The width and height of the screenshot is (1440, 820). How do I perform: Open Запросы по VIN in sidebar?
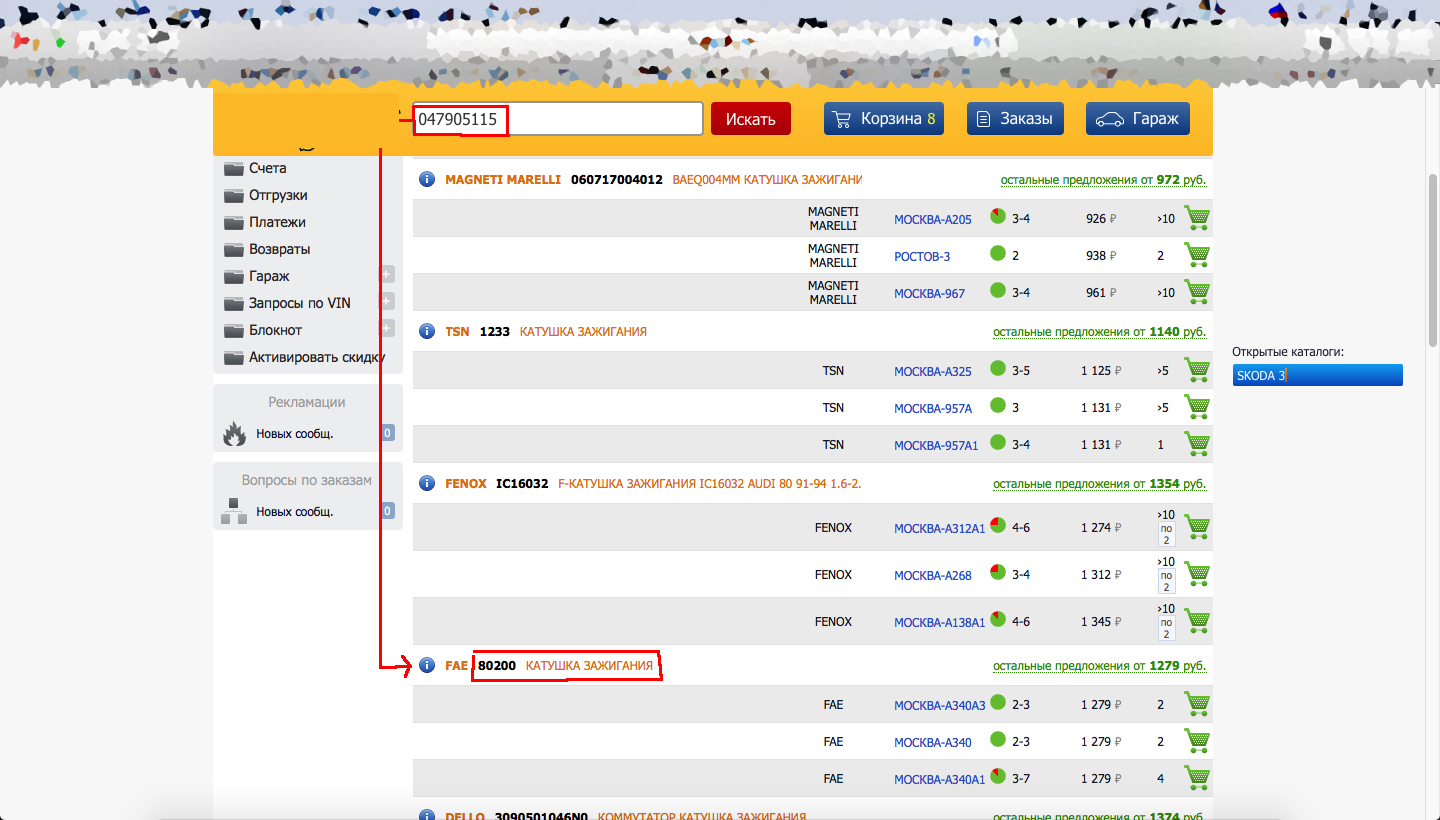coord(299,303)
